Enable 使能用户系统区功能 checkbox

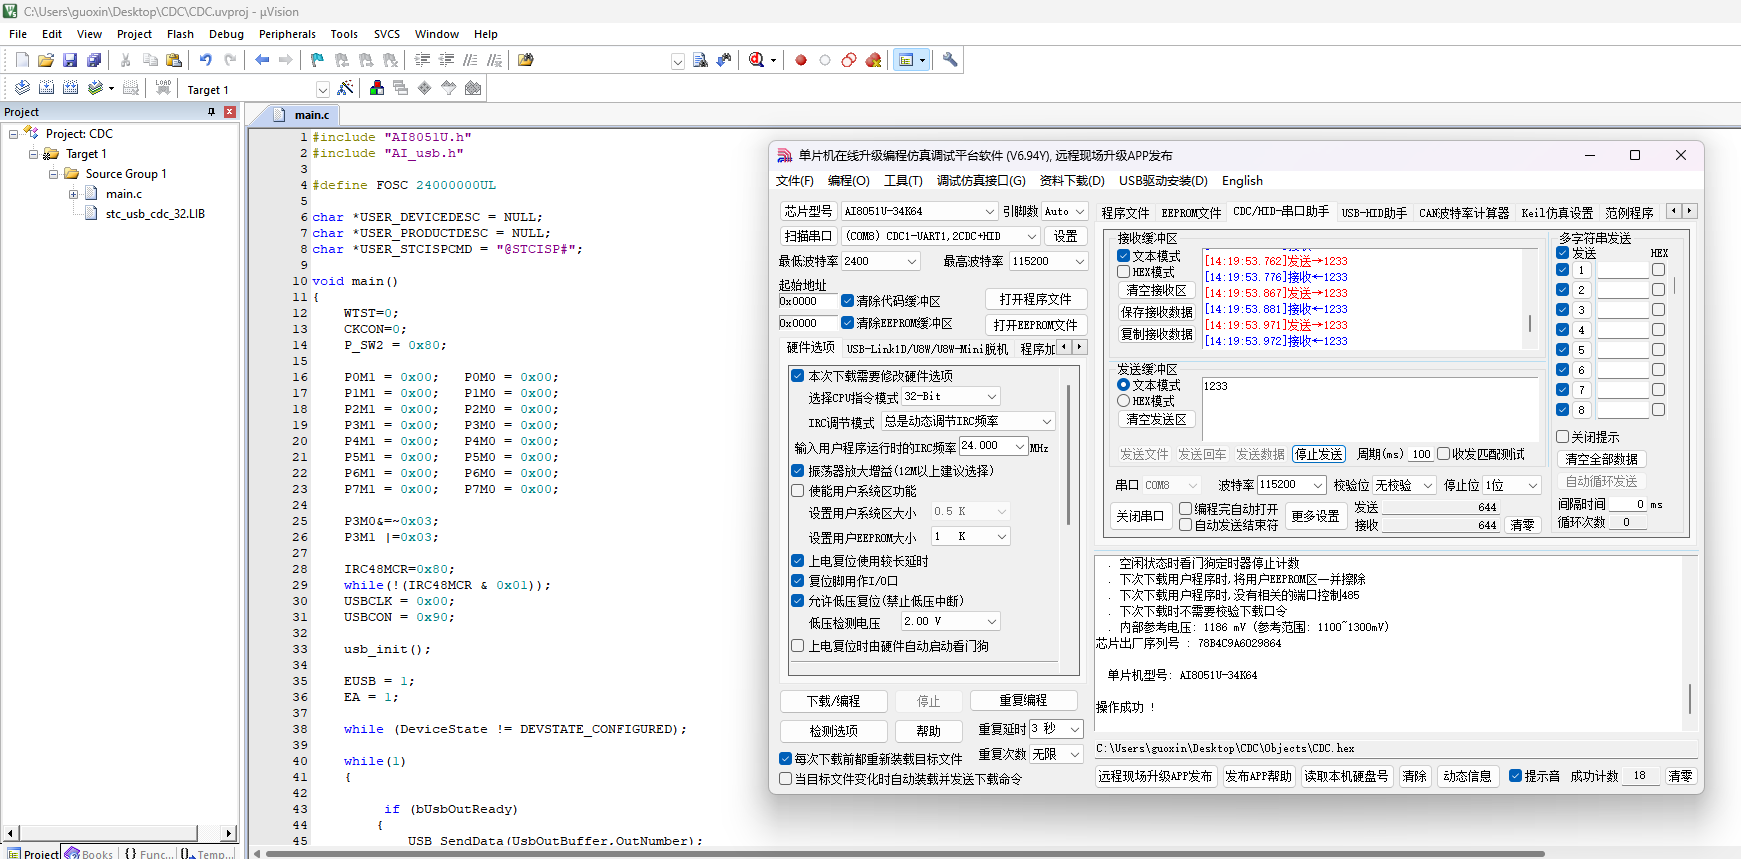pos(798,491)
